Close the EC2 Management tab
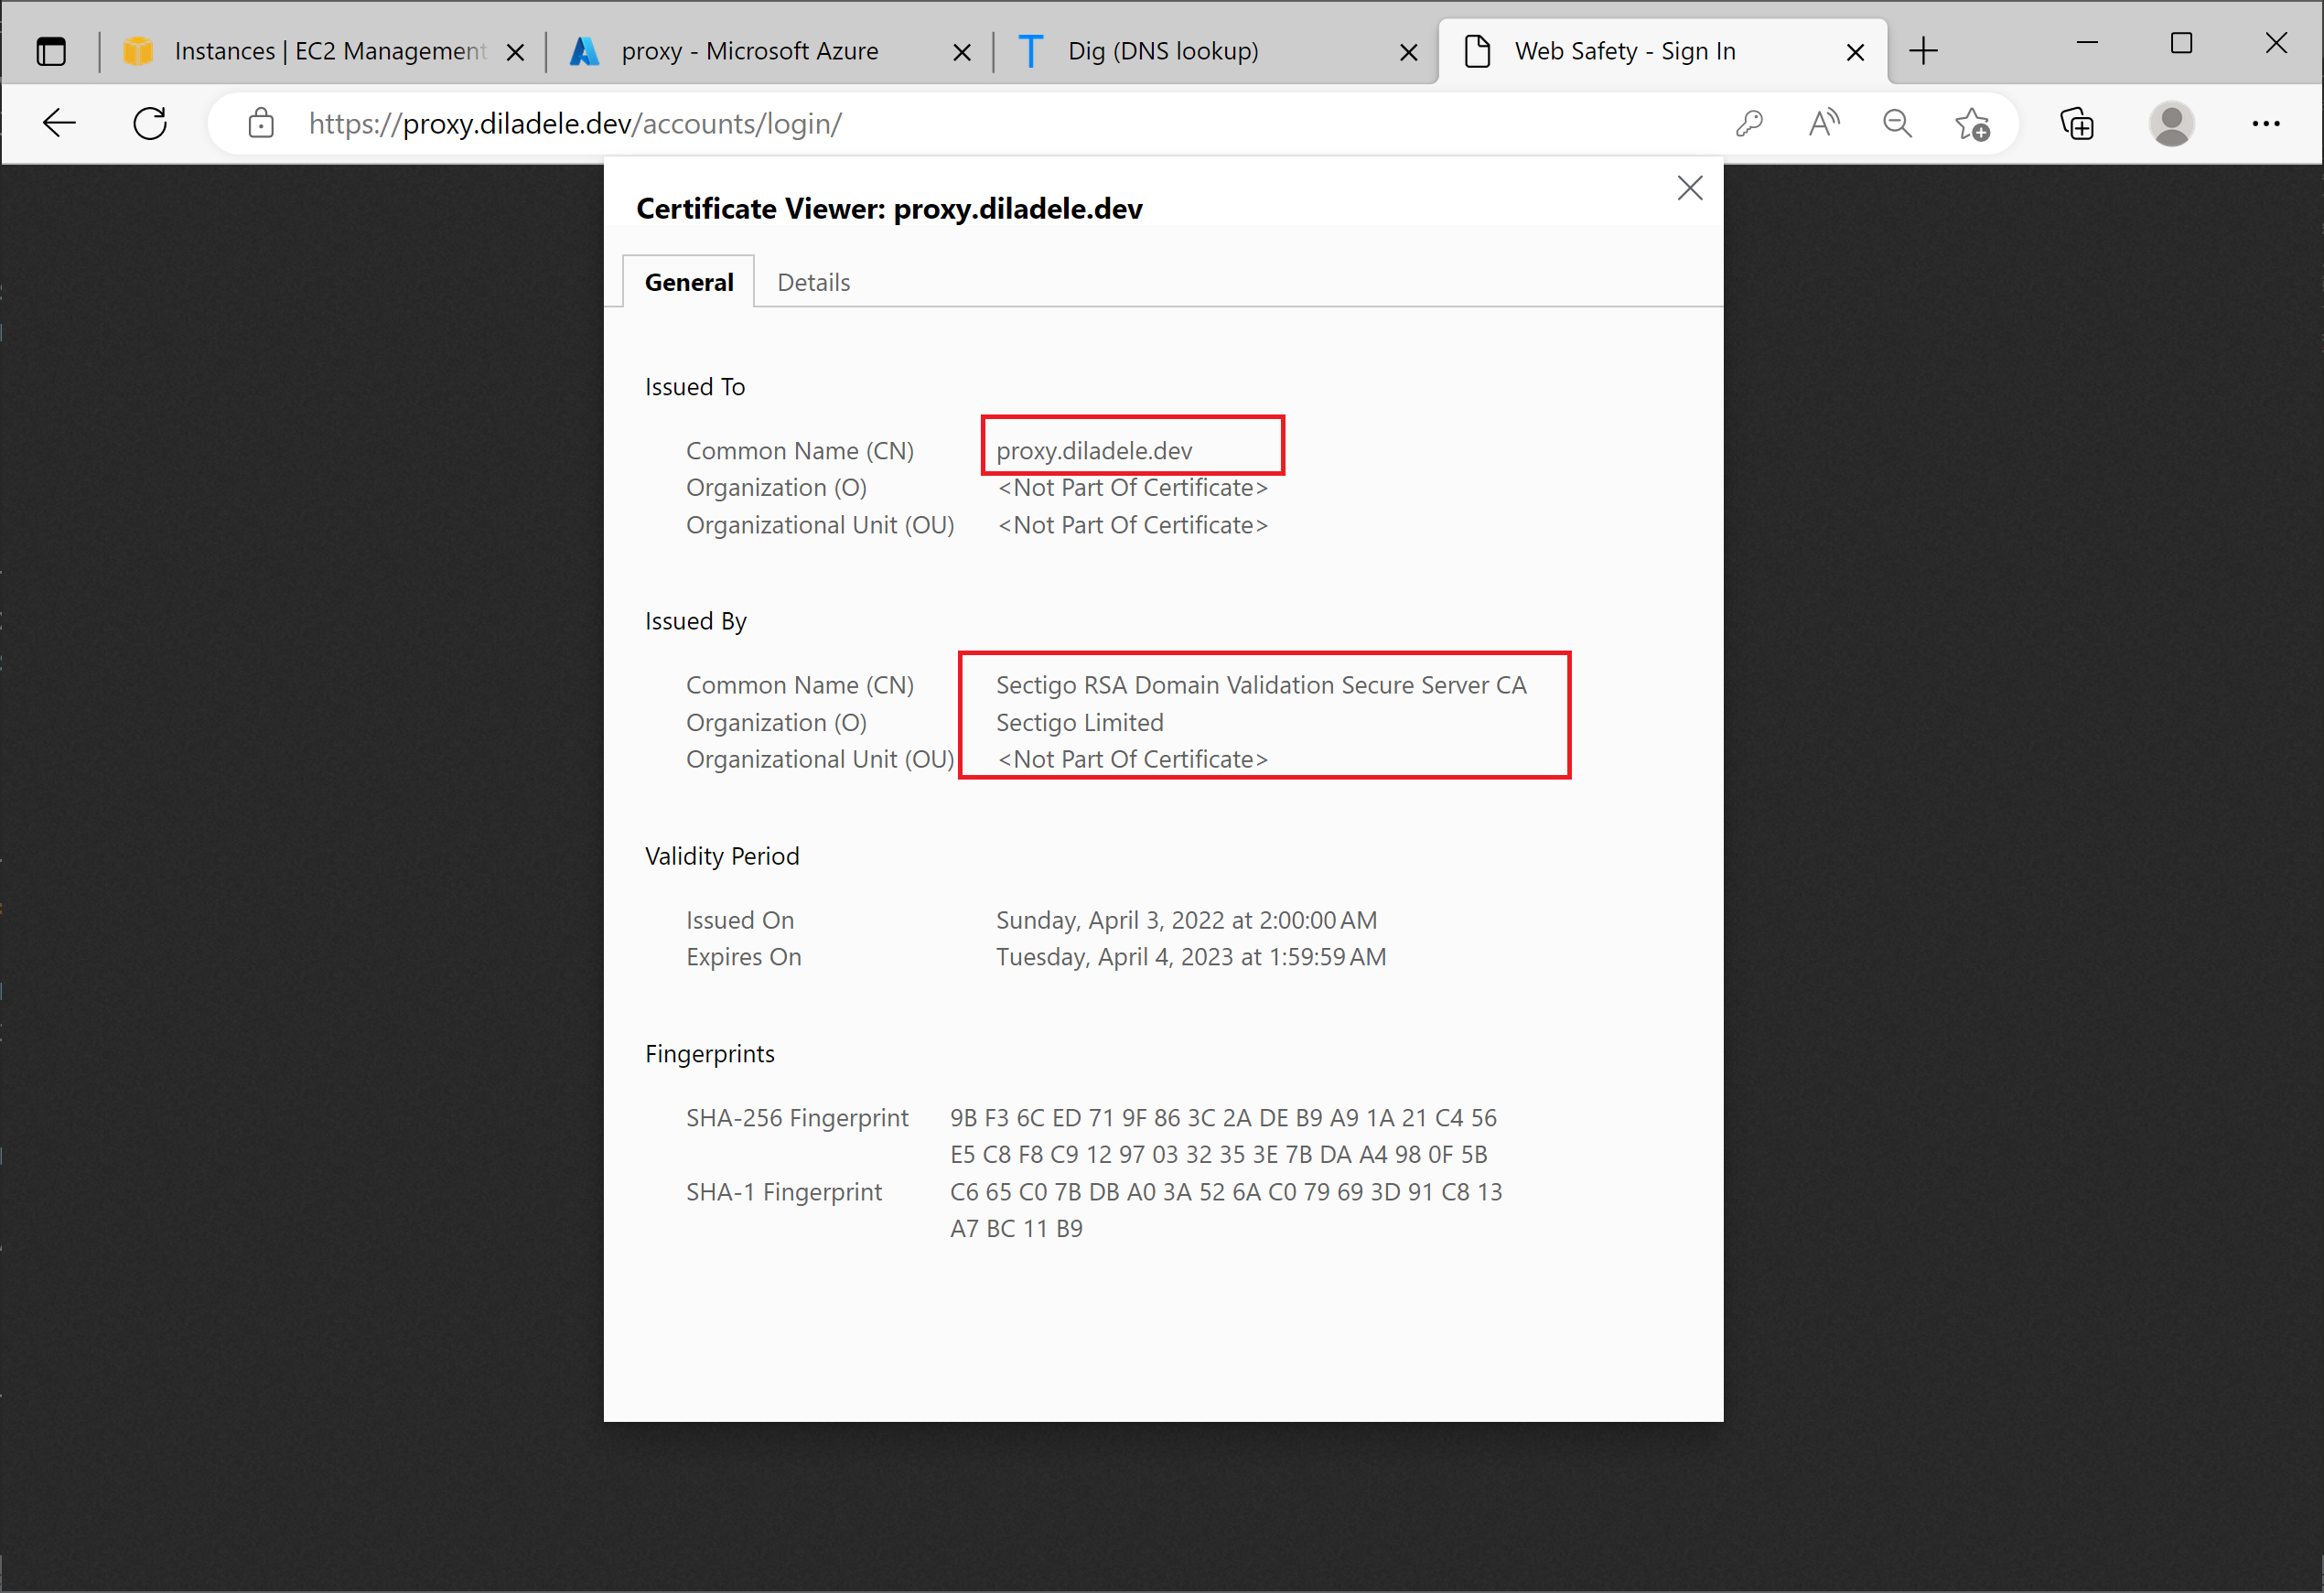Image resolution: width=2324 pixels, height=1593 pixels. click(516, 52)
